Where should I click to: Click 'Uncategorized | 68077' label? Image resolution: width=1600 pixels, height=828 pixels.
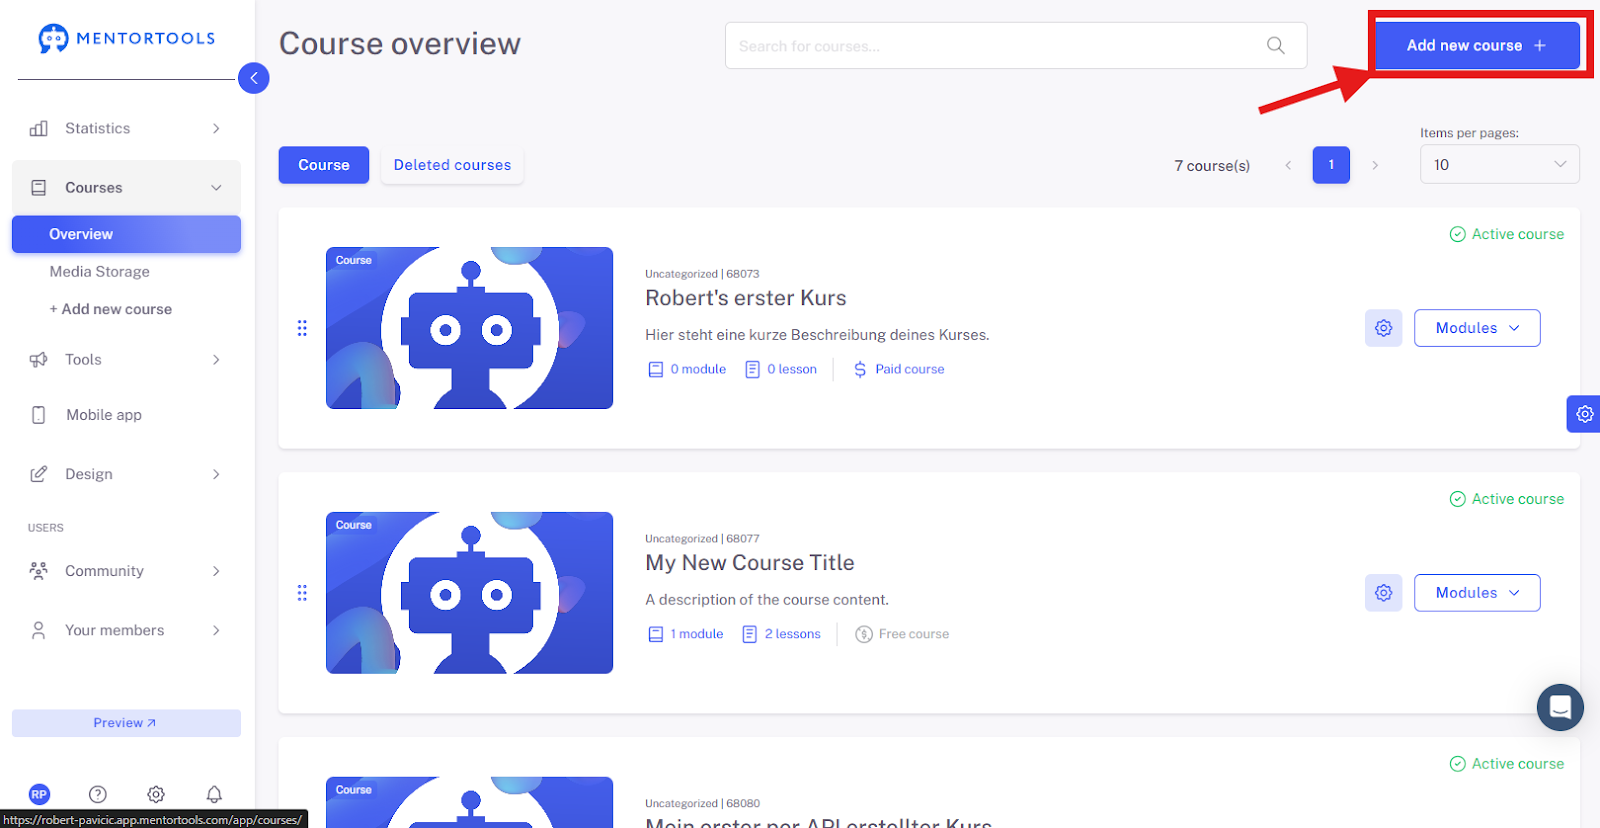pyautogui.click(x=702, y=539)
